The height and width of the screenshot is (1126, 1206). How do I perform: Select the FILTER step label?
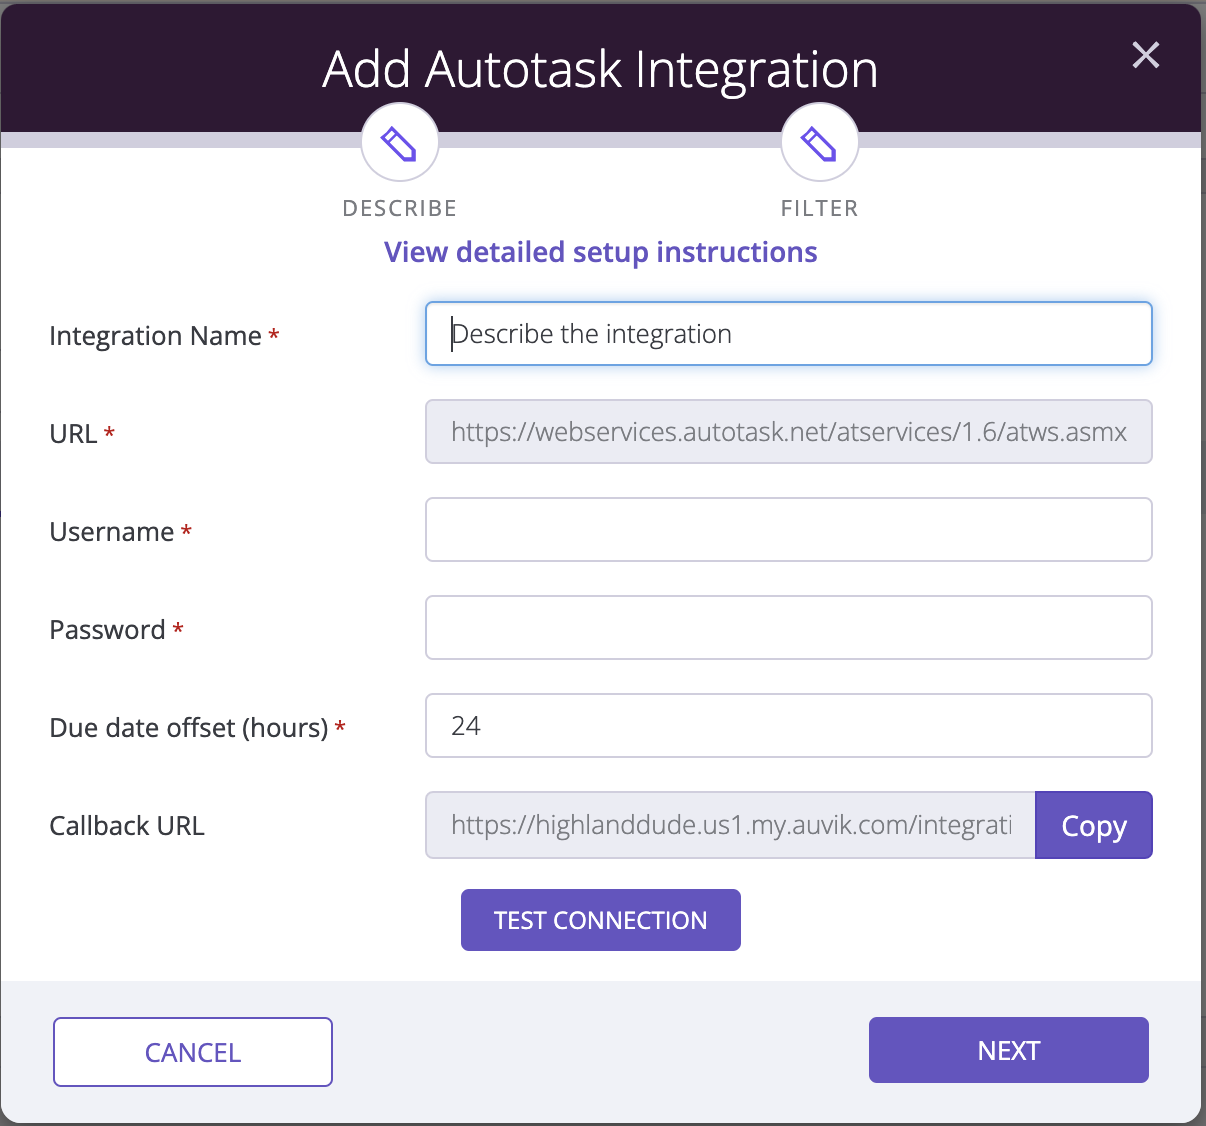pos(820,208)
